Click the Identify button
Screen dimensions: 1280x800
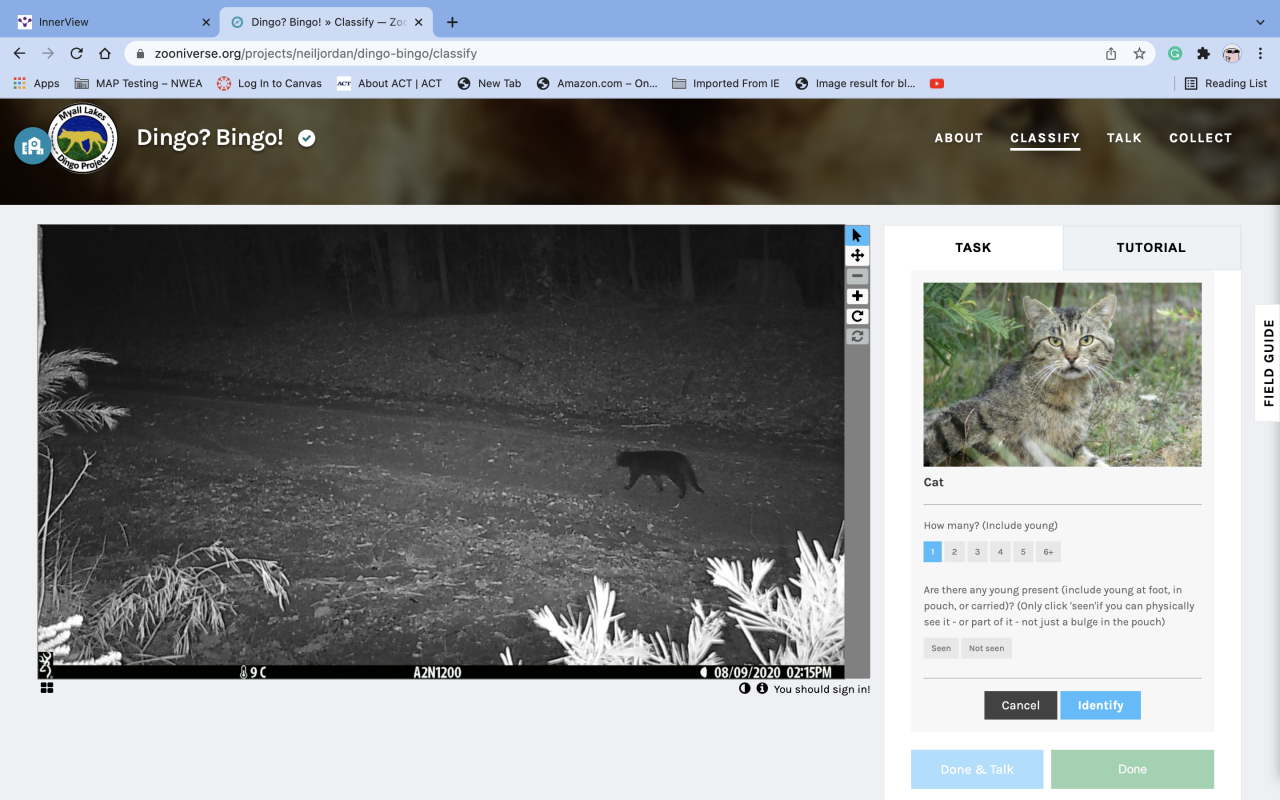[1100, 705]
